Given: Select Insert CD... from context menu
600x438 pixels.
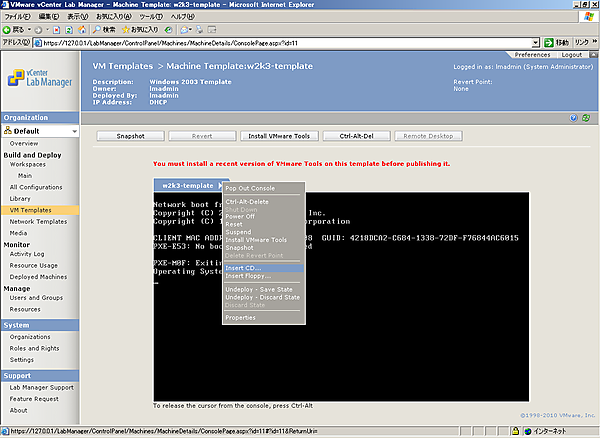Looking at the screenshot, I should pyautogui.click(x=243, y=268).
